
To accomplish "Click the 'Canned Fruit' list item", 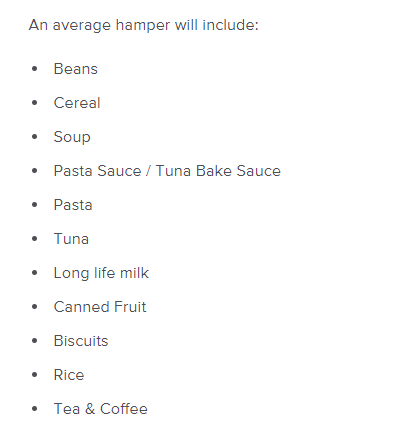I will [x=100, y=307].
